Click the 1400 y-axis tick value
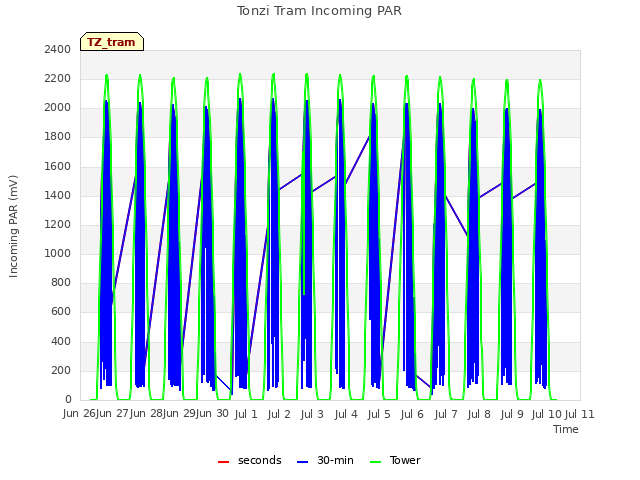The image size is (640, 480). coord(58,195)
